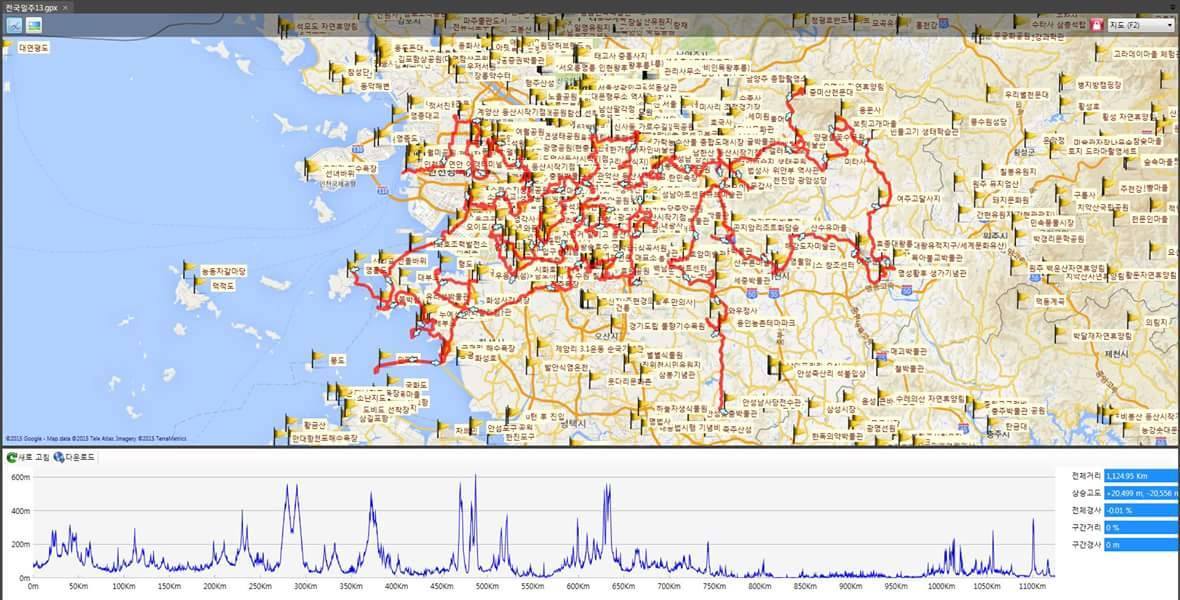Click the 삼성시장 waypoint flag
1180x600 pixels.
pos(813,407)
